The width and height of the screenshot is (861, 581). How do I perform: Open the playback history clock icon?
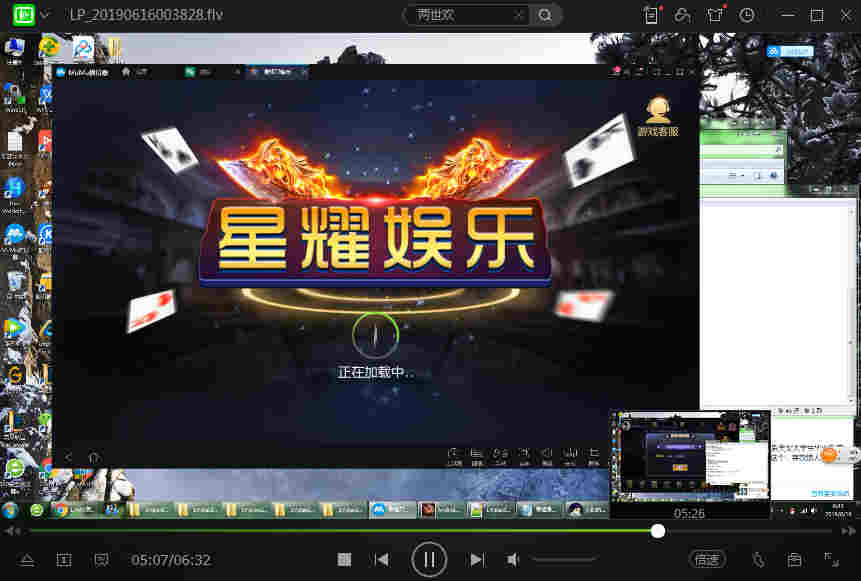pyautogui.click(x=747, y=15)
